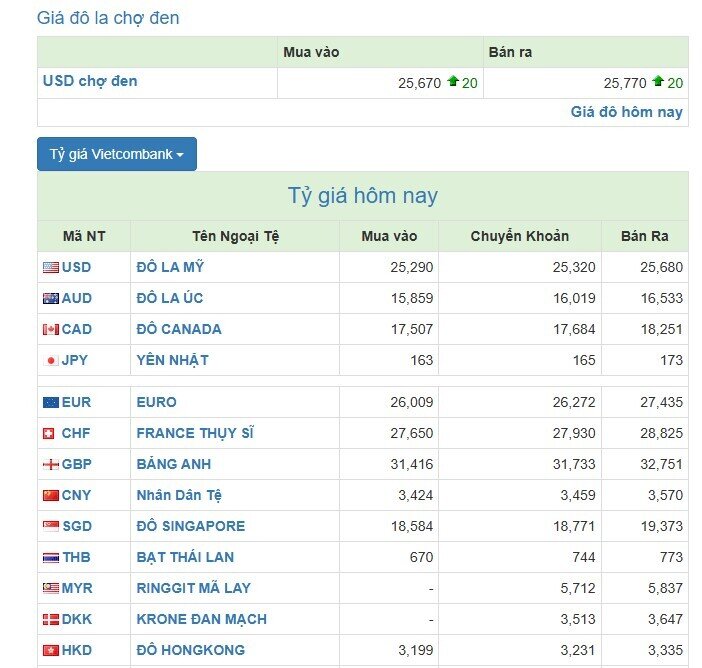This screenshot has width=702, height=668.
Task: Click the BẠT THÁI LAN currency name
Action: [x=185, y=557]
